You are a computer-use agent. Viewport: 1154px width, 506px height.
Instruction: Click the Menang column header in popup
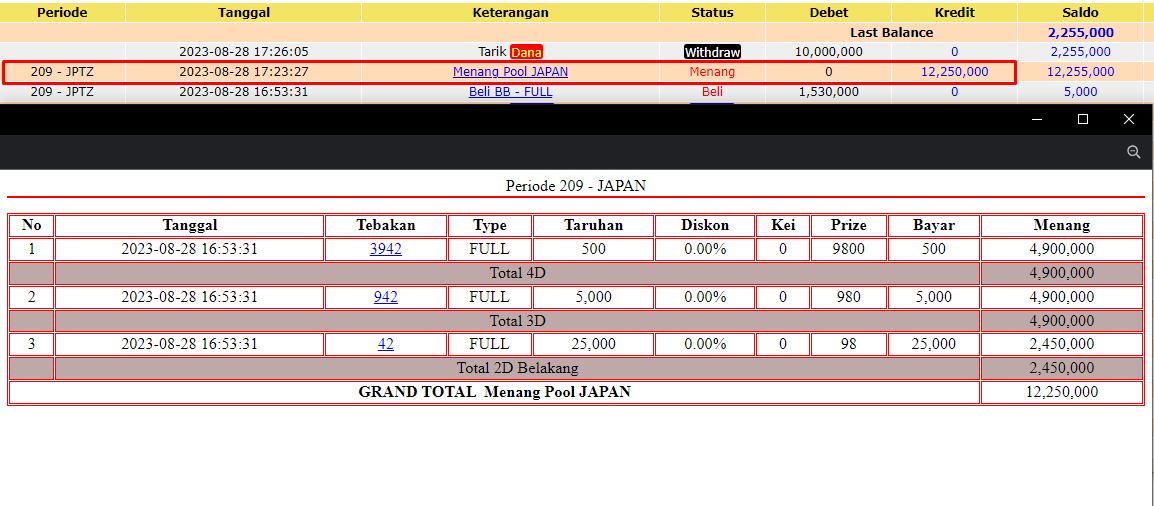pos(1062,225)
